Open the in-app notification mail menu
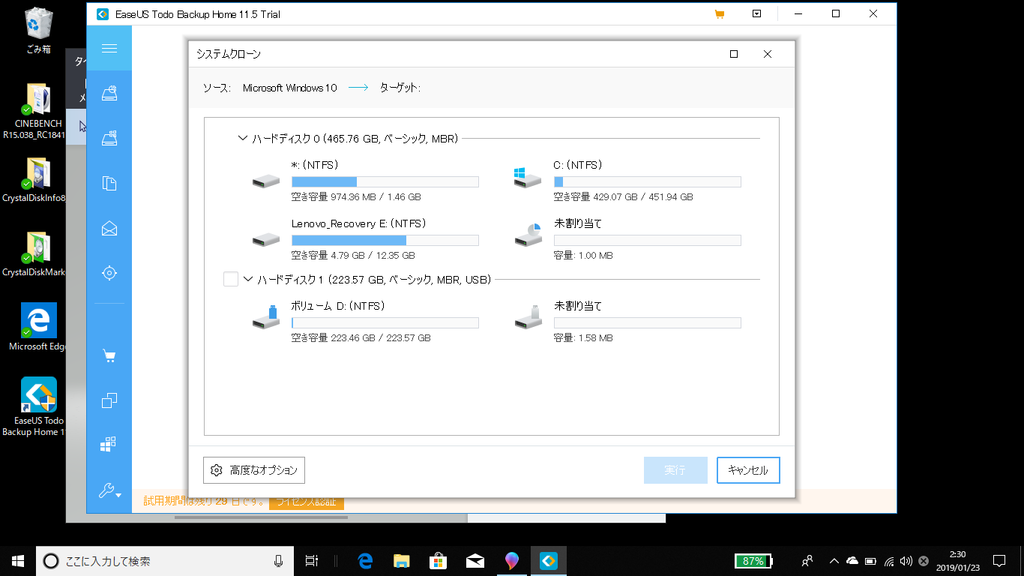The image size is (1024, 576). [758, 14]
